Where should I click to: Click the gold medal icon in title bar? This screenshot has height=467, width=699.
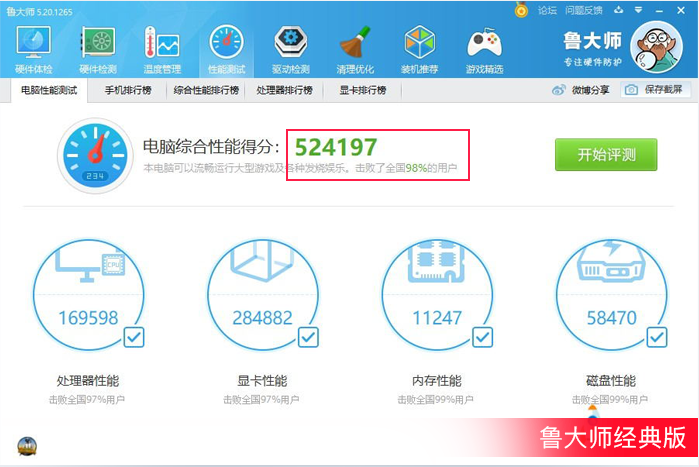(x=521, y=10)
